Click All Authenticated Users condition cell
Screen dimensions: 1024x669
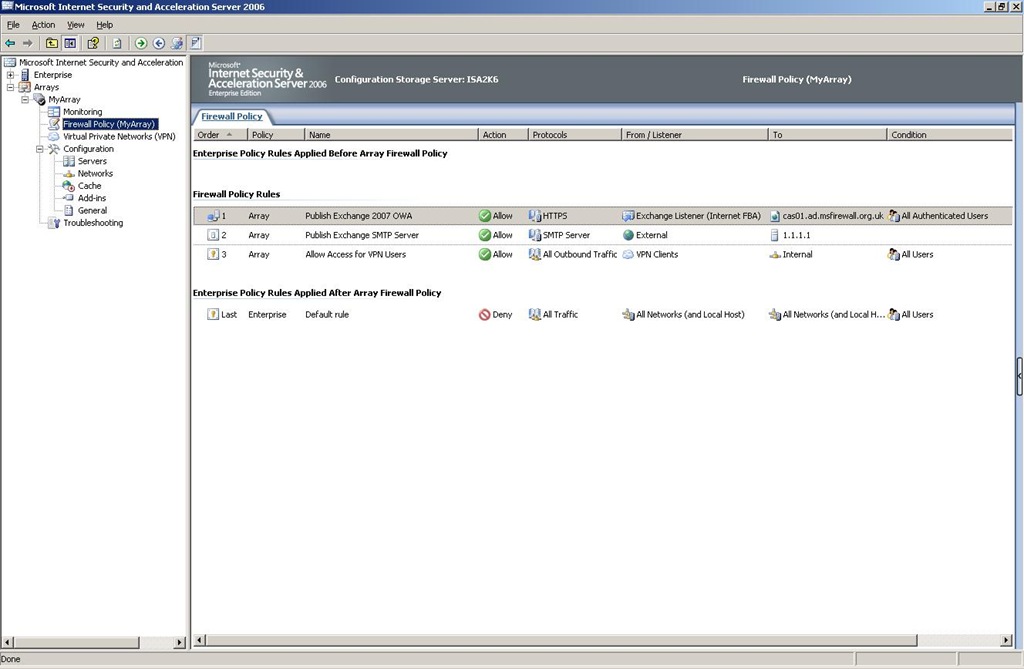938,216
